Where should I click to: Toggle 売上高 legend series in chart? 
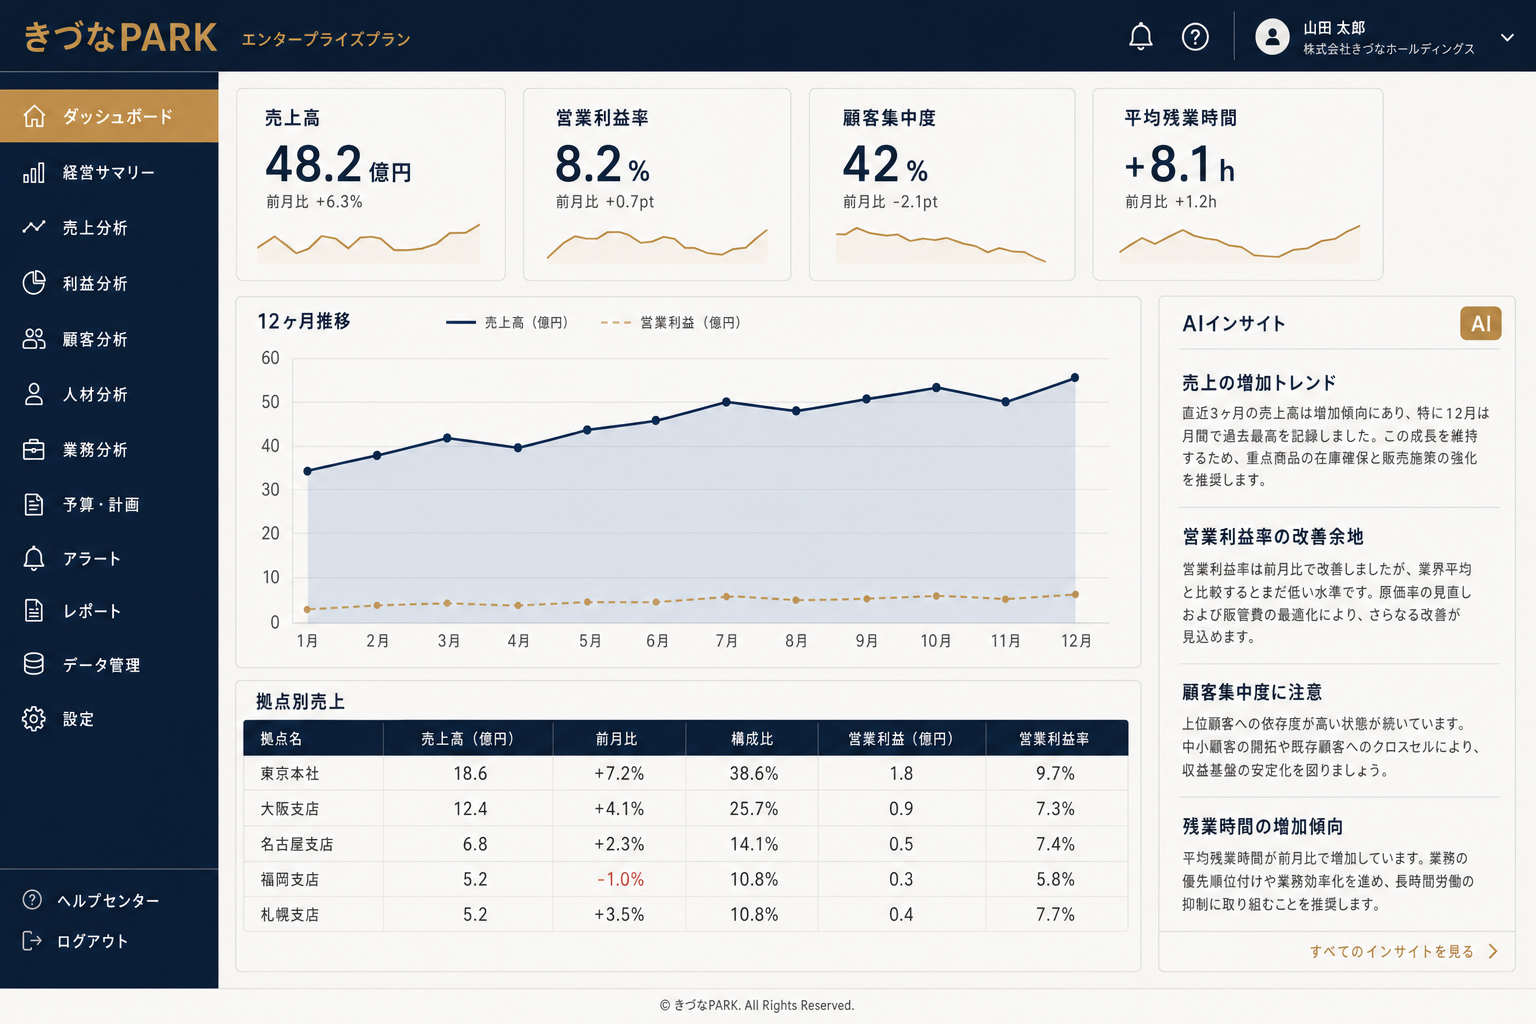click(x=507, y=322)
